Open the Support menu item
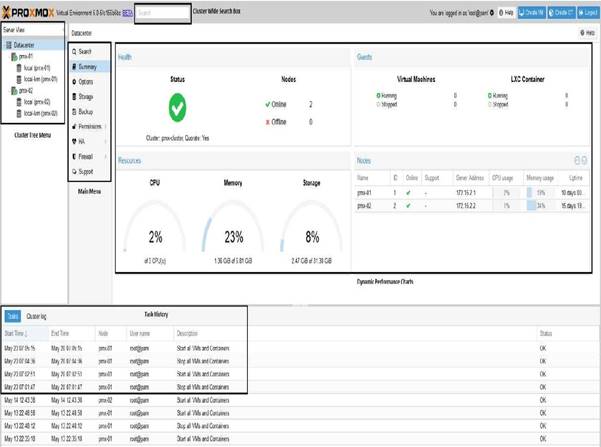Screen dimensions: 601x447 pos(90,171)
